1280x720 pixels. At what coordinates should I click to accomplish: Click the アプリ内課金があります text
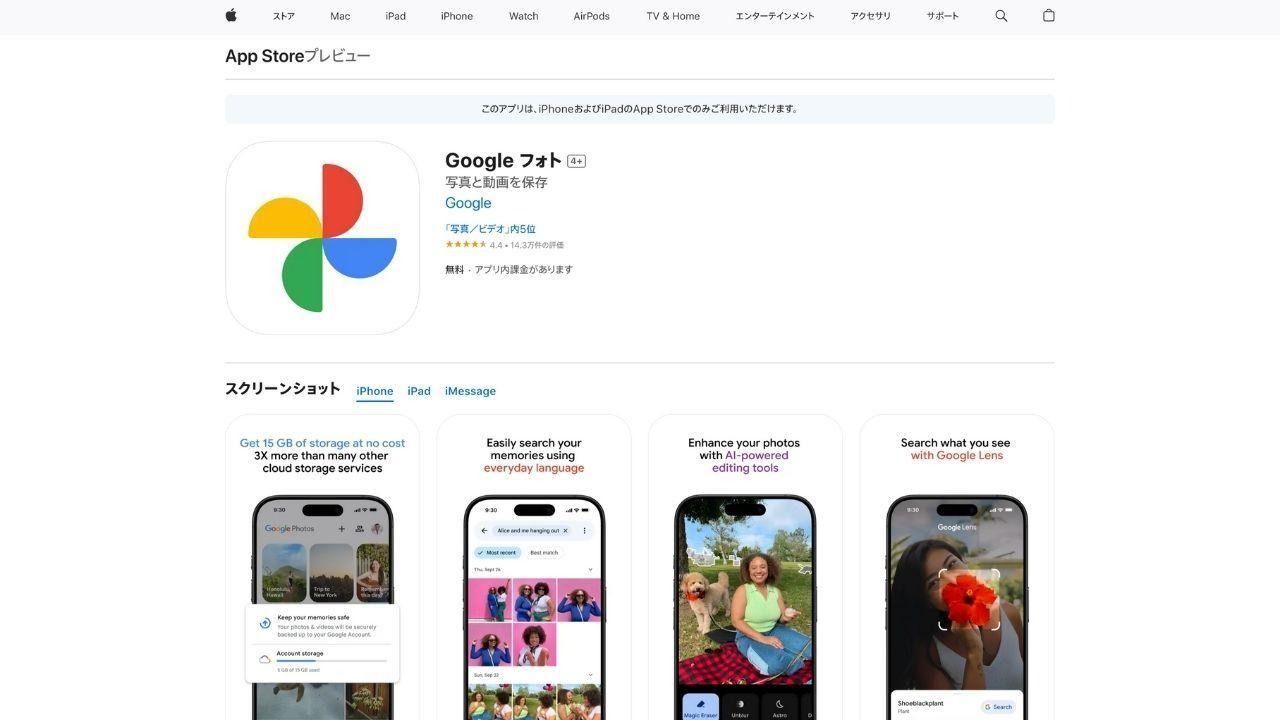[x=523, y=269]
